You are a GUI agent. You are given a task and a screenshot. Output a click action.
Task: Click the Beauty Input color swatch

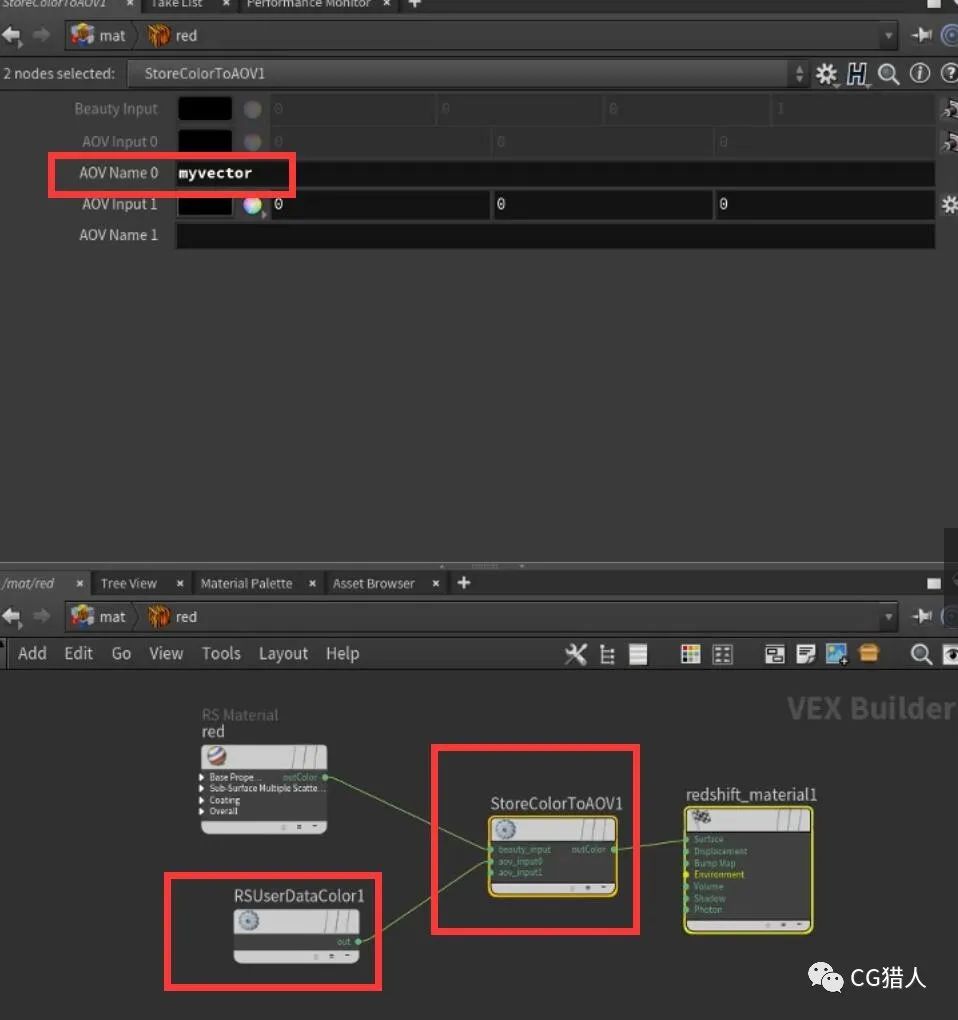(204, 107)
